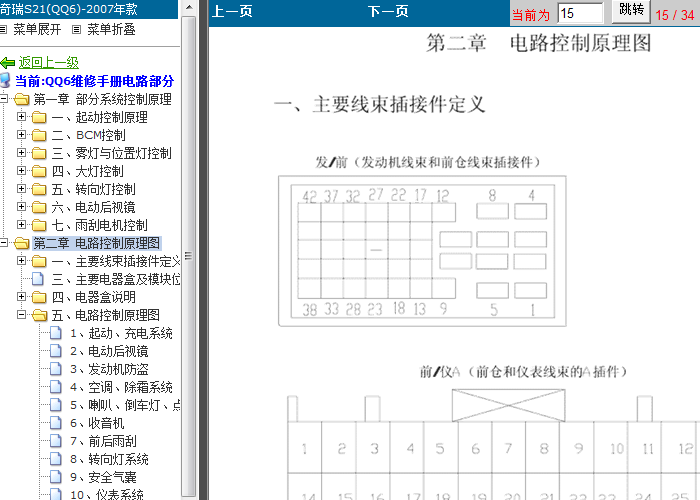Click the 发/前 connector diagram image
Screen dimensions: 700x500
tap(422, 251)
